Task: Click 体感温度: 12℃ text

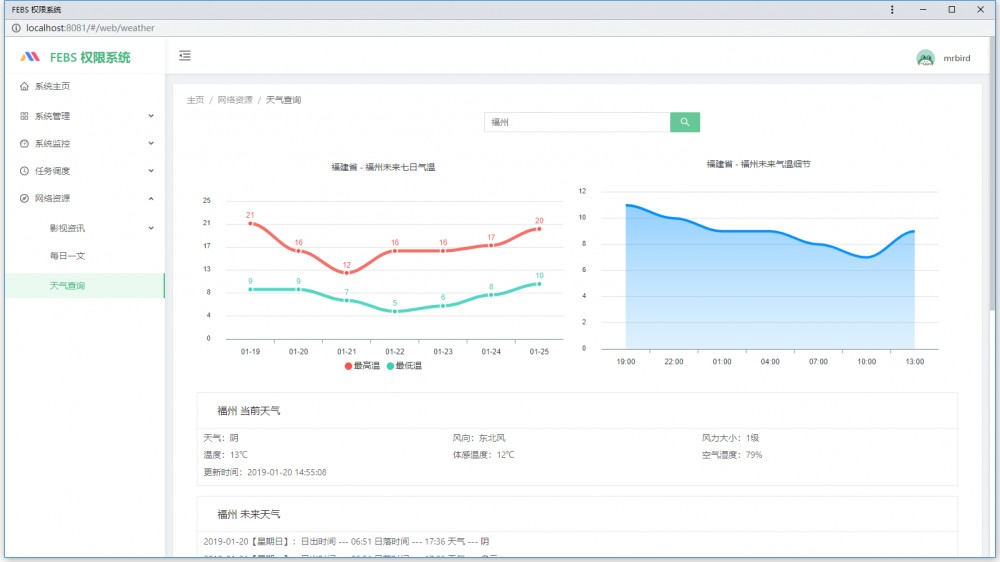Action: [483, 455]
